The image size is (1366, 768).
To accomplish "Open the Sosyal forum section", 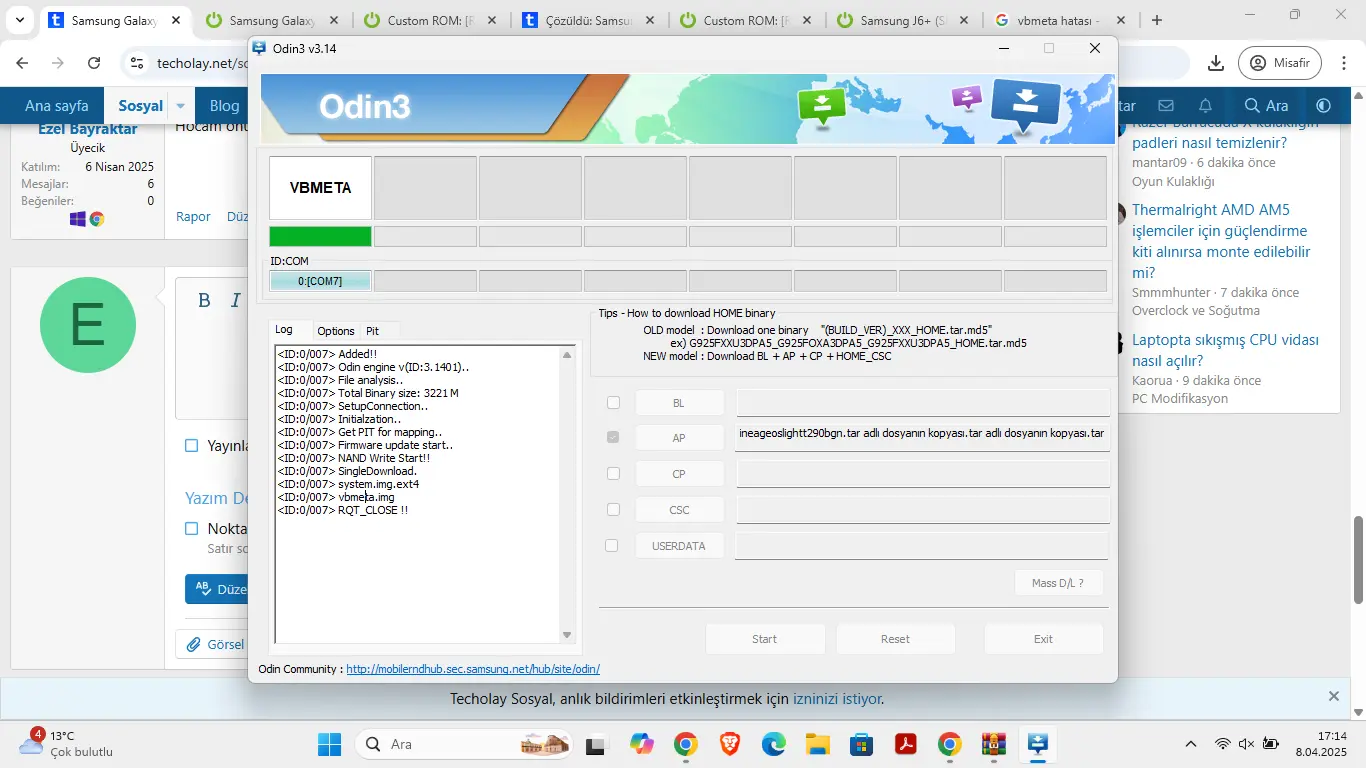I will click(140, 105).
